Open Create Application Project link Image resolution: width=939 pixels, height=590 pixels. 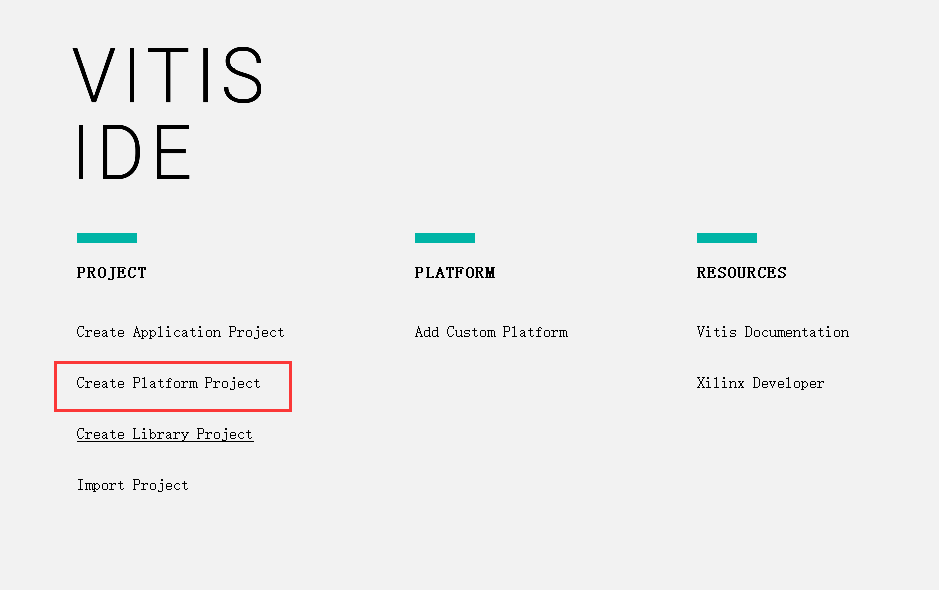click(x=180, y=332)
